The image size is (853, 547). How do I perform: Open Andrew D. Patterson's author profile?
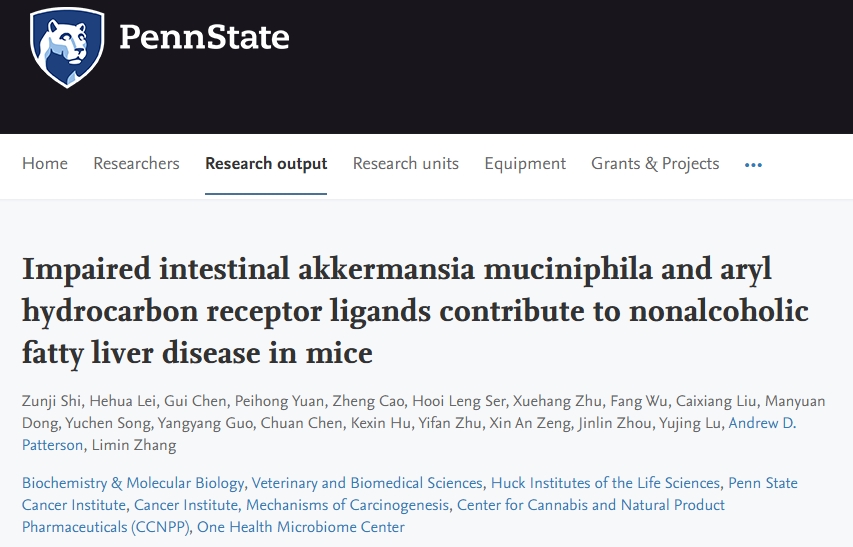[762, 423]
